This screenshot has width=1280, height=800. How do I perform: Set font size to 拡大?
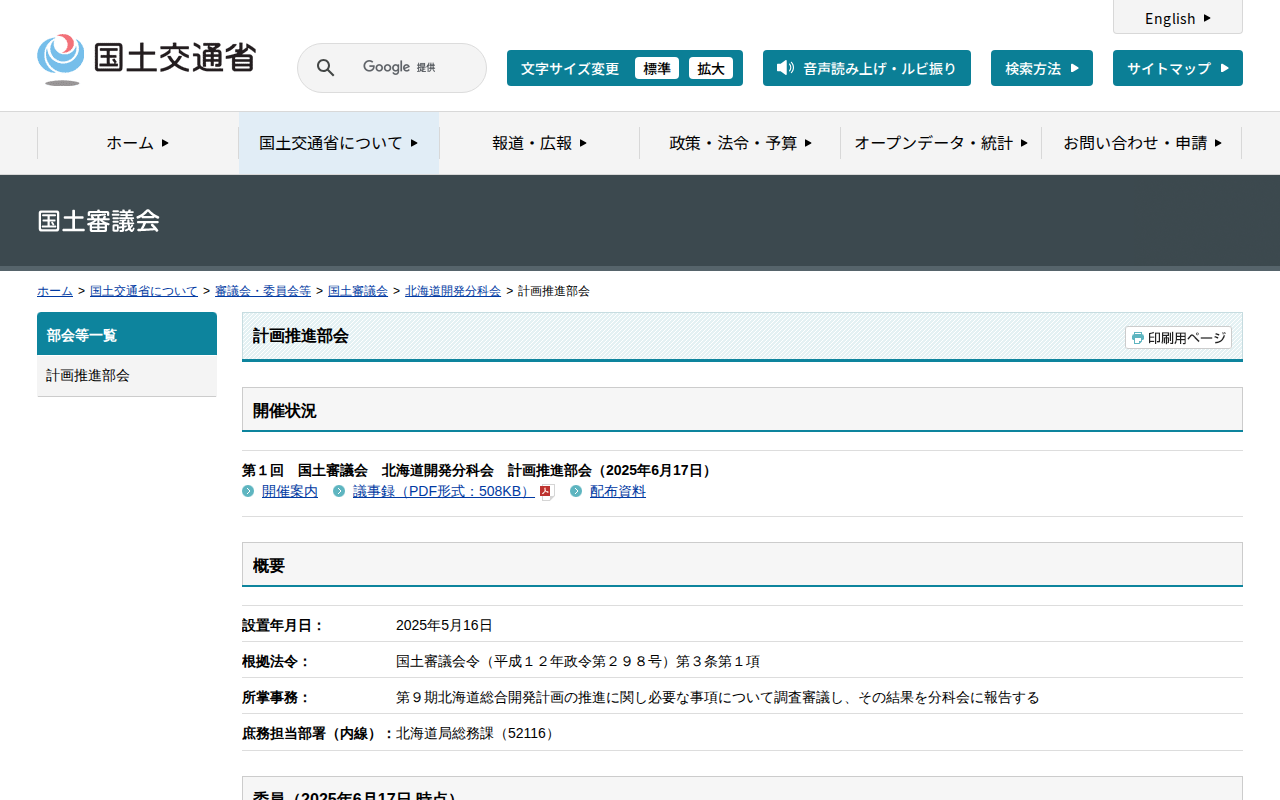(x=710, y=68)
